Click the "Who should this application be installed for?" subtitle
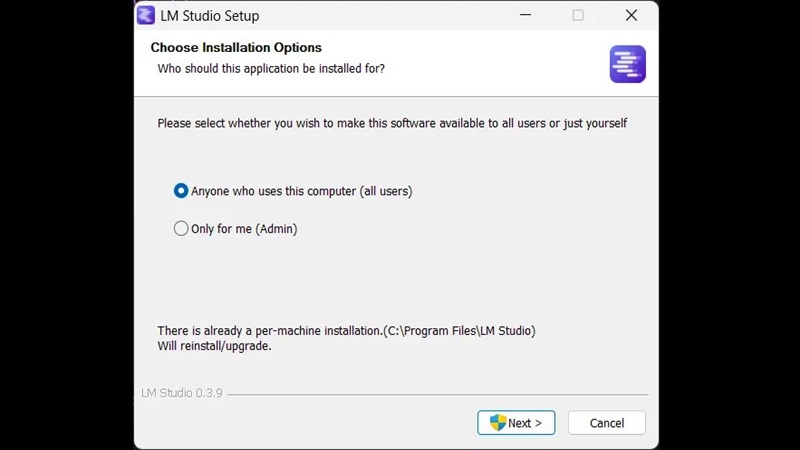 (x=271, y=69)
